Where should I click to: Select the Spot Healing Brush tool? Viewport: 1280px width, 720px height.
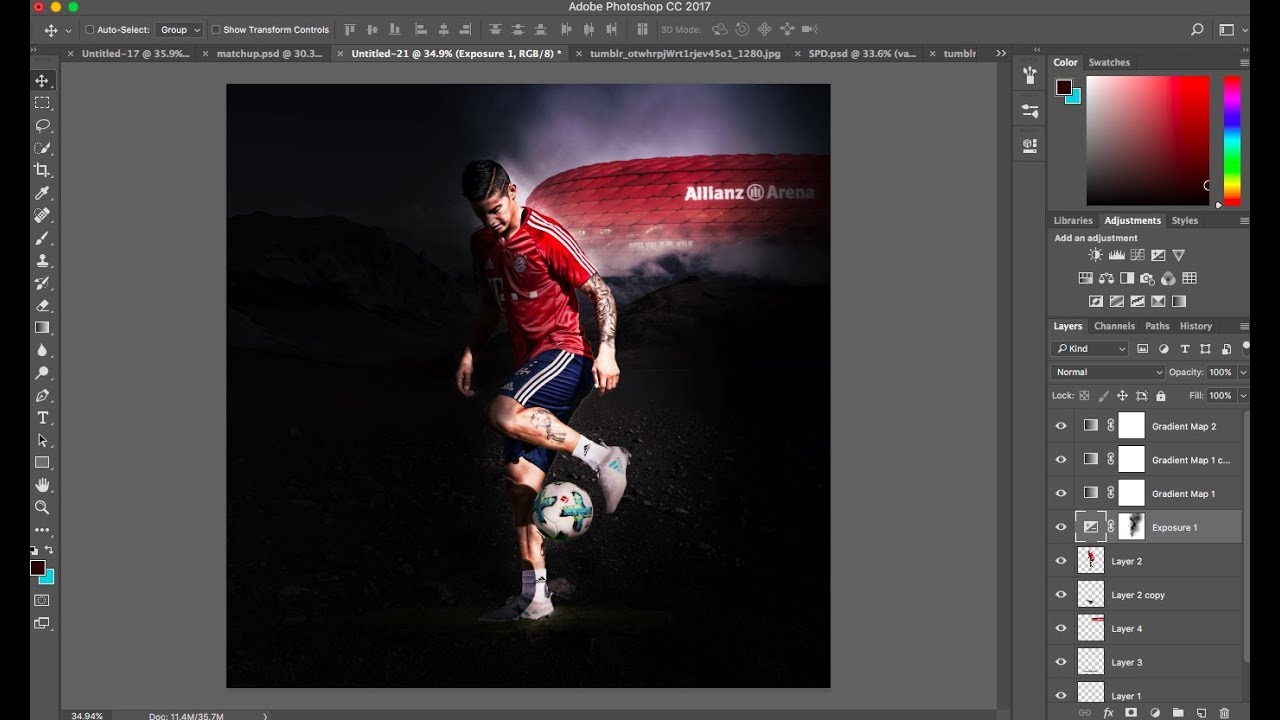pyautogui.click(x=42, y=215)
